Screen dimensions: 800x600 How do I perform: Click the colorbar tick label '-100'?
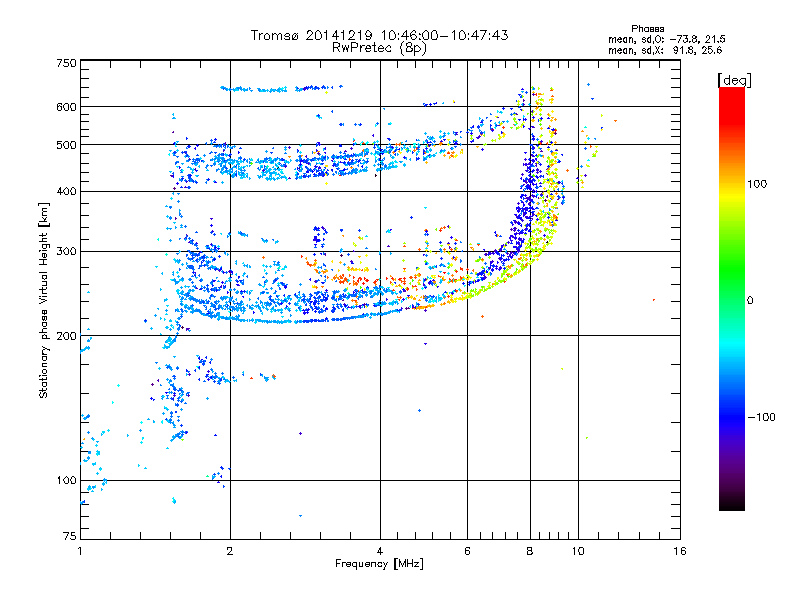point(761,417)
